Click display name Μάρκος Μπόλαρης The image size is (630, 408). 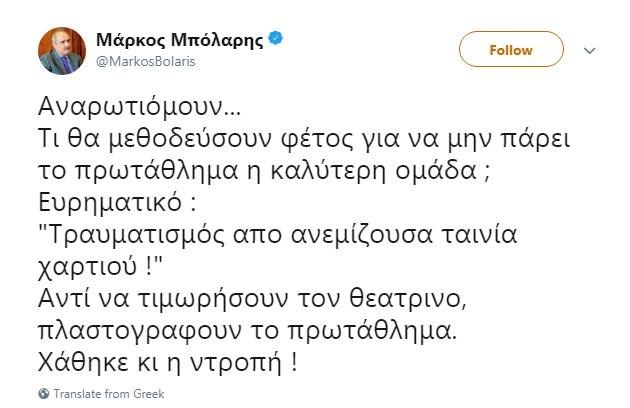pyautogui.click(x=180, y=41)
